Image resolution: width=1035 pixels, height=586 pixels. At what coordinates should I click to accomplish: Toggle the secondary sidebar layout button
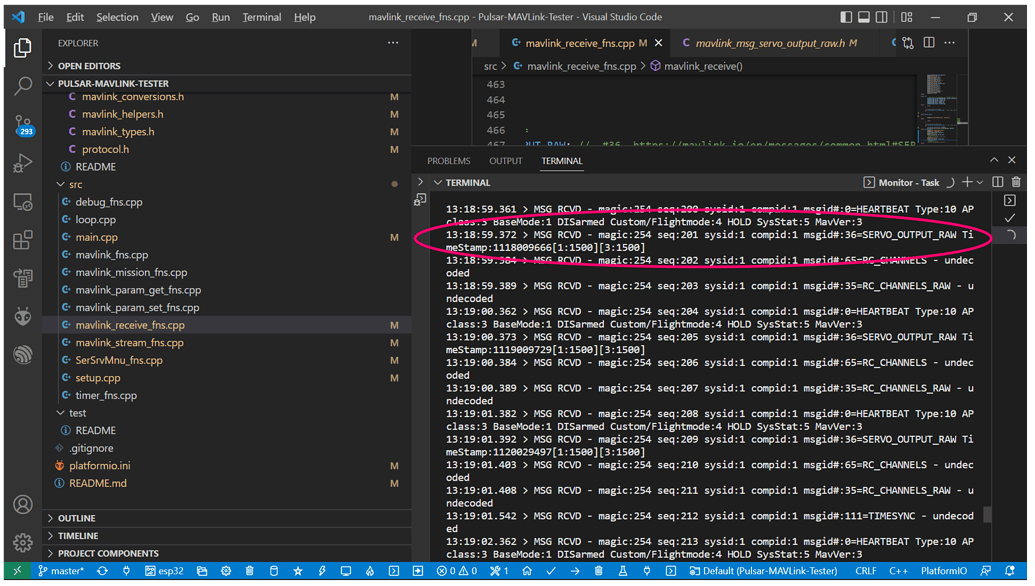[x=882, y=17]
